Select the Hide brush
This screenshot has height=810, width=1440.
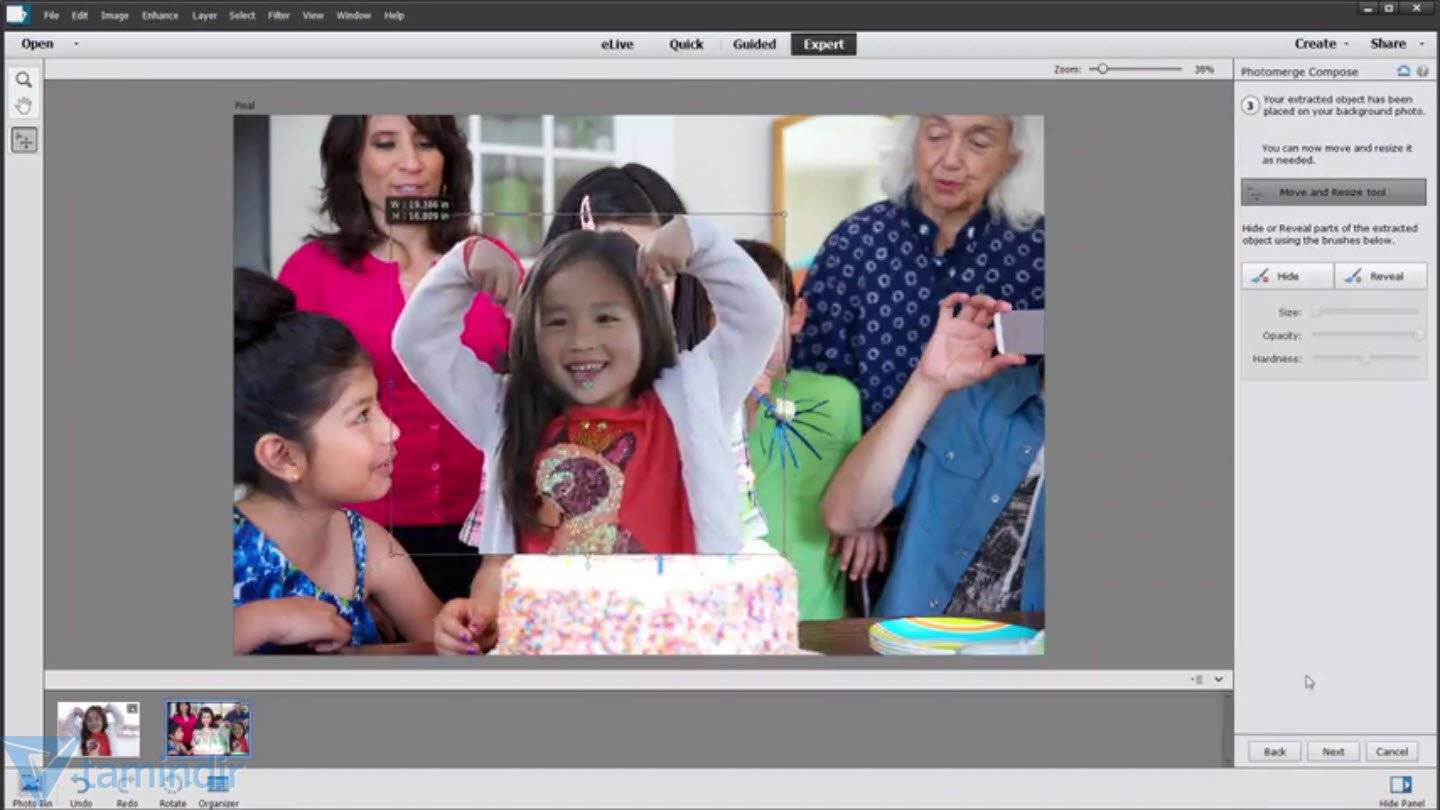(1287, 276)
